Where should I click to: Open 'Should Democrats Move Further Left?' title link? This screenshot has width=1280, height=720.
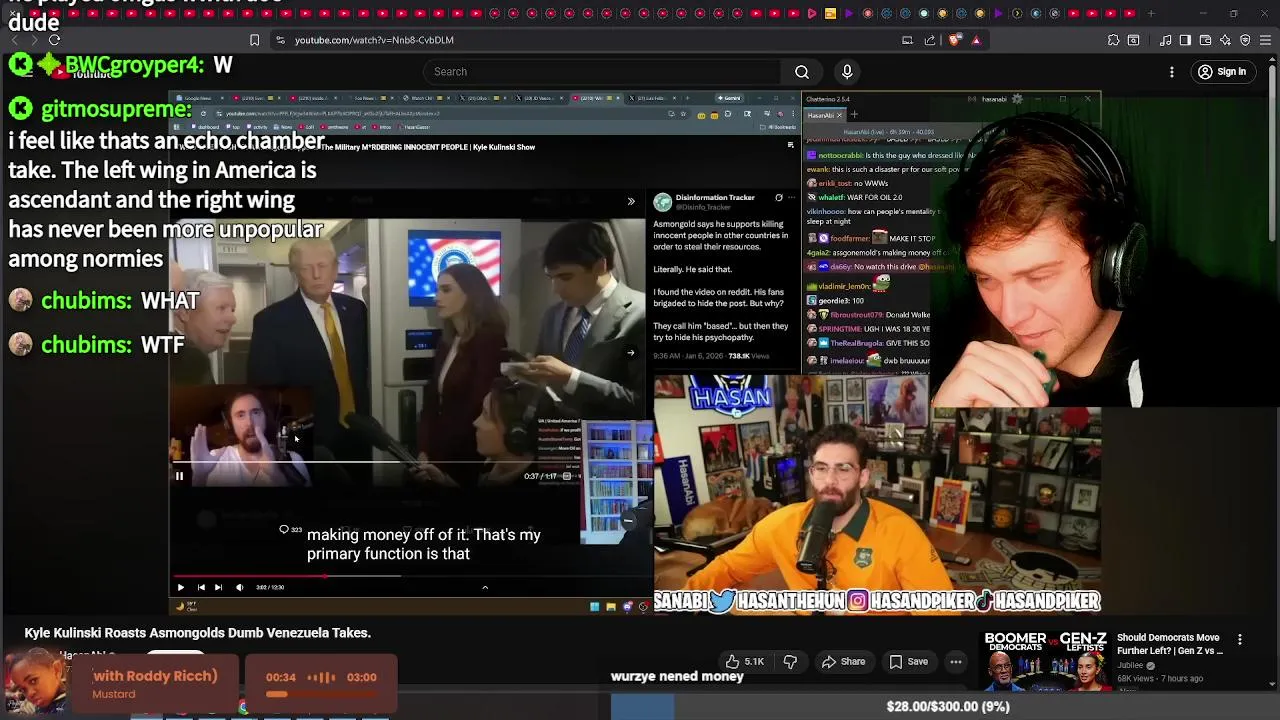point(1170,644)
